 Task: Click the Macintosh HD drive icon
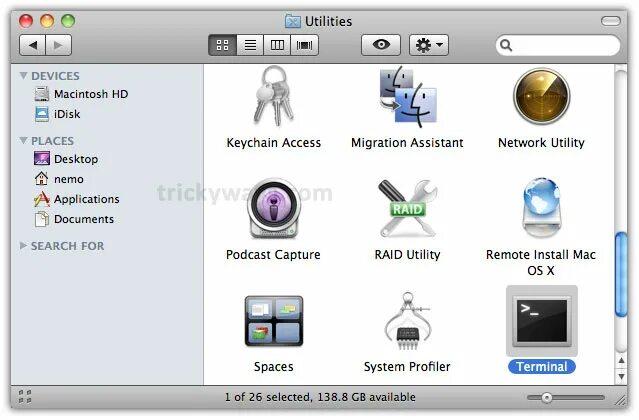click(42, 94)
